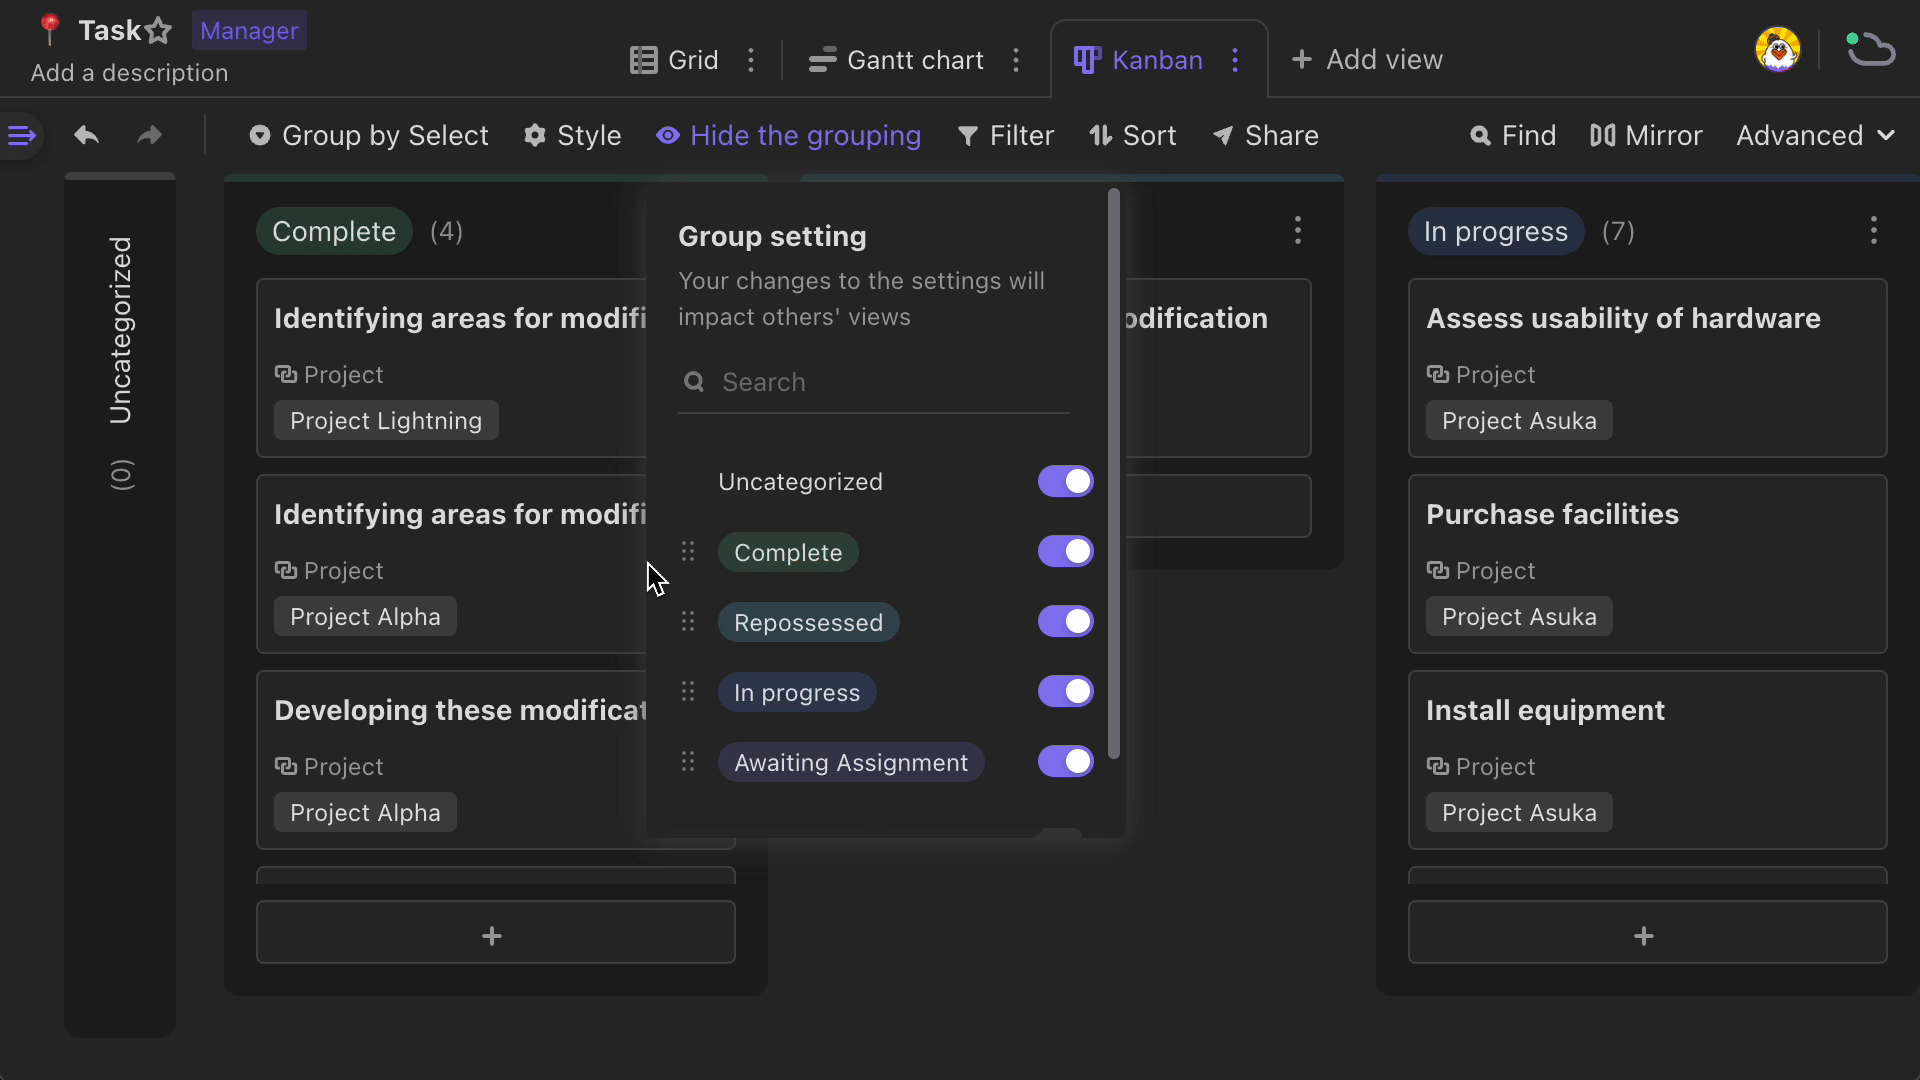
Task: Click the Grid view icon
Action: coord(641,58)
